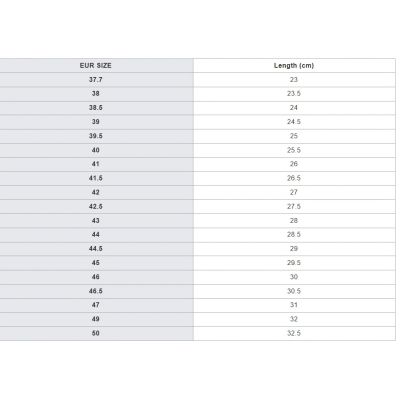Select the EUR size 39 cell
The image size is (400, 400).
pos(96,122)
